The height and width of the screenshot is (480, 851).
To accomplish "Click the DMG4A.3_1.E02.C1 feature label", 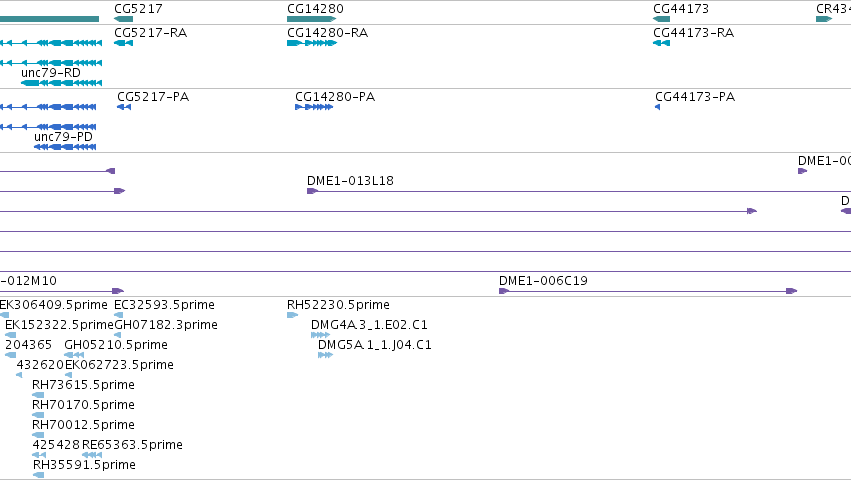I will [x=369, y=325].
